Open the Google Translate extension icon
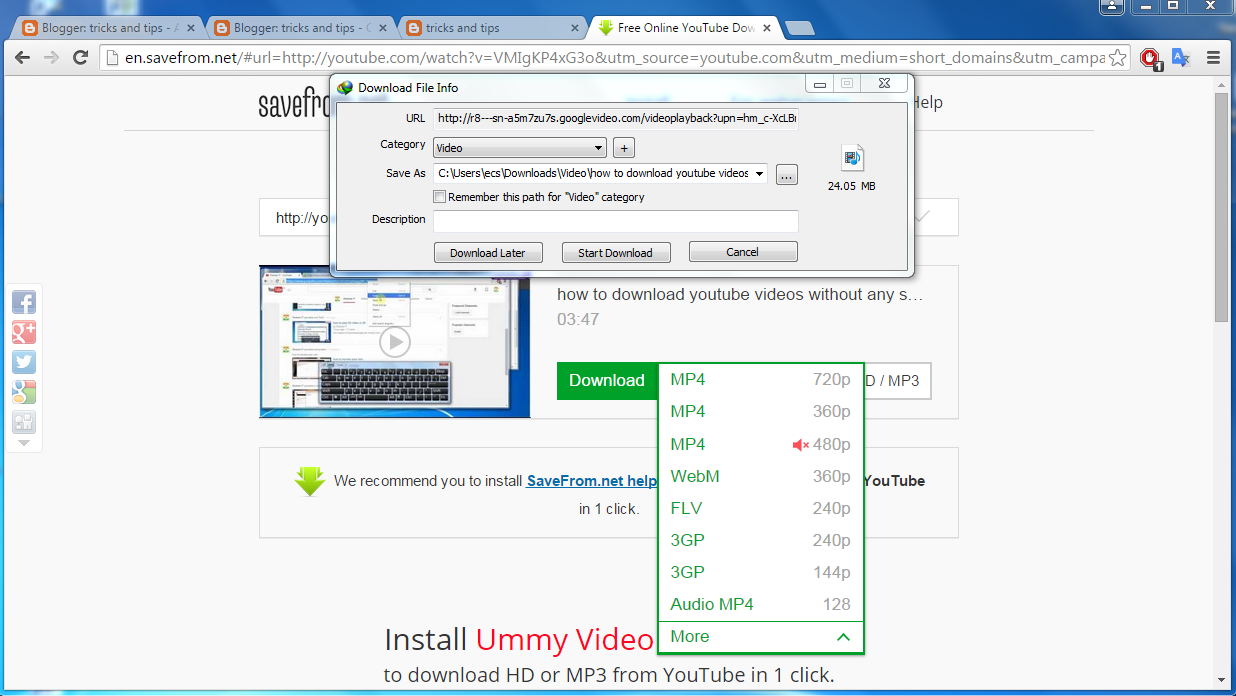This screenshot has height=696, width=1236. pyautogui.click(x=1181, y=57)
